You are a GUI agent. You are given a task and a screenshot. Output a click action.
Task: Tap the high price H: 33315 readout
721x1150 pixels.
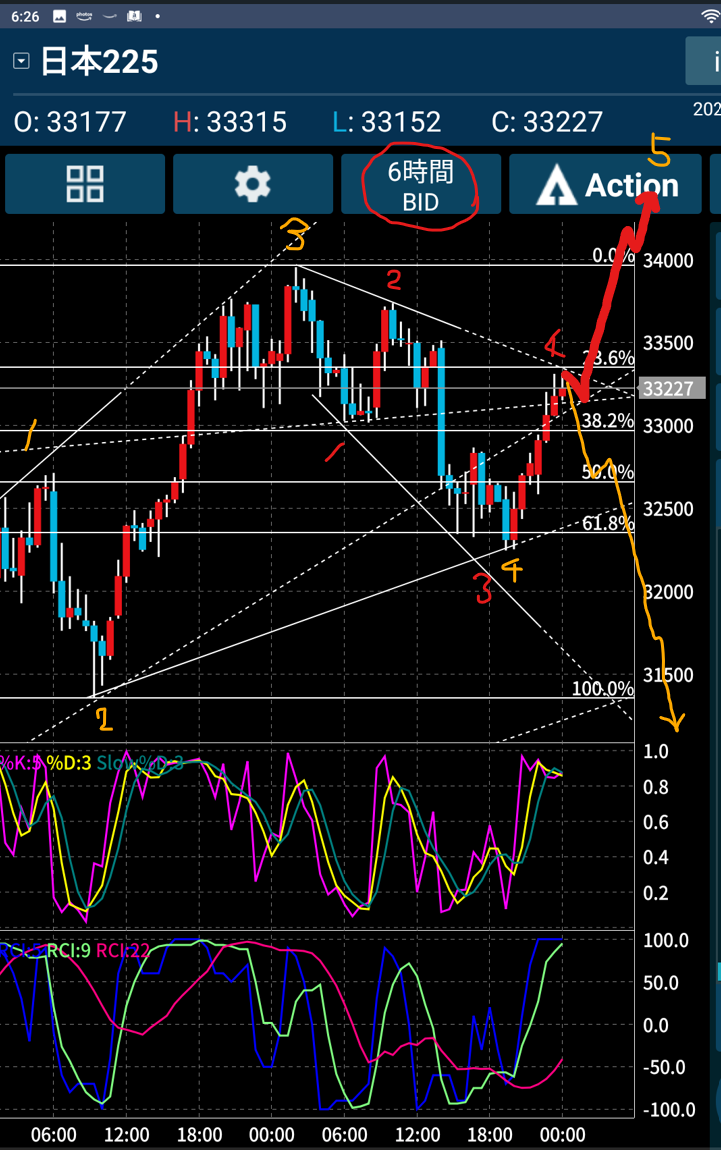pyautogui.click(x=230, y=122)
